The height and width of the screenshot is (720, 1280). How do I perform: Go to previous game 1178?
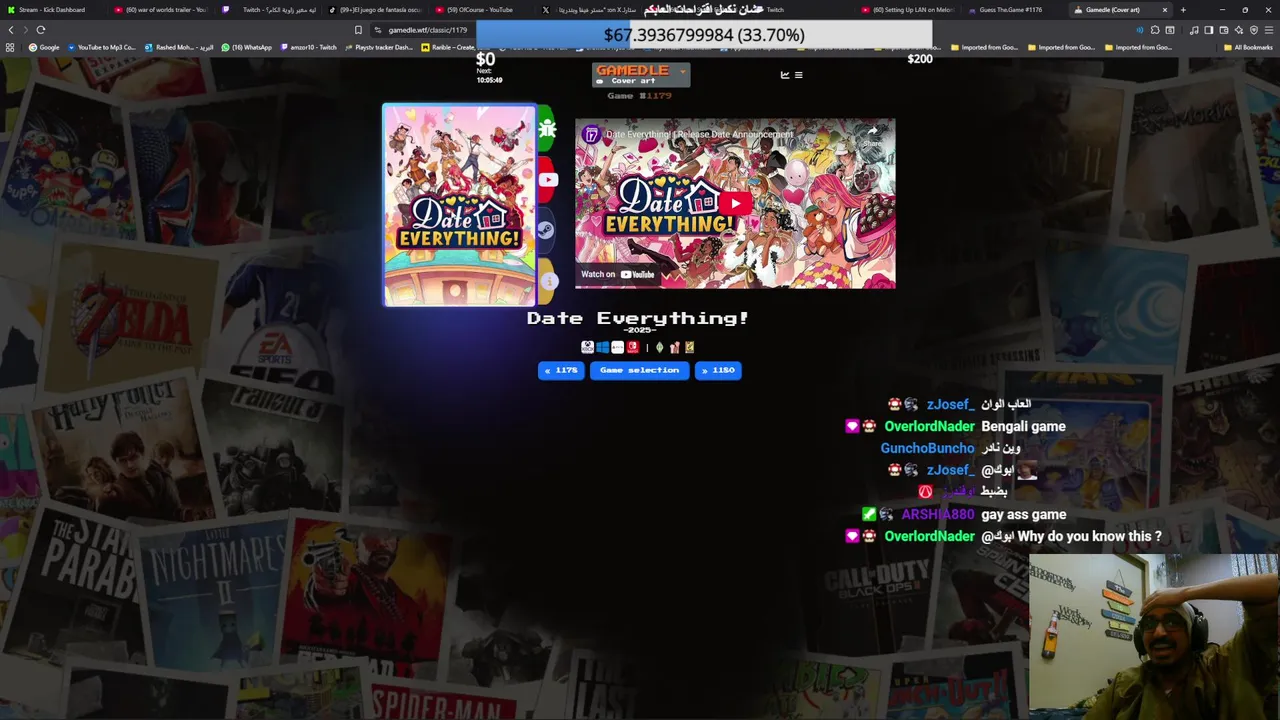(561, 370)
